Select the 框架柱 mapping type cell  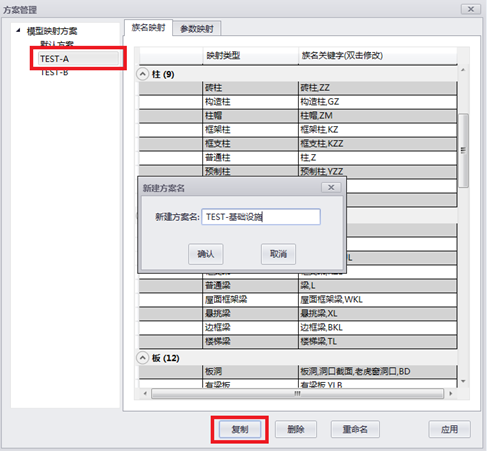[x=250, y=130]
